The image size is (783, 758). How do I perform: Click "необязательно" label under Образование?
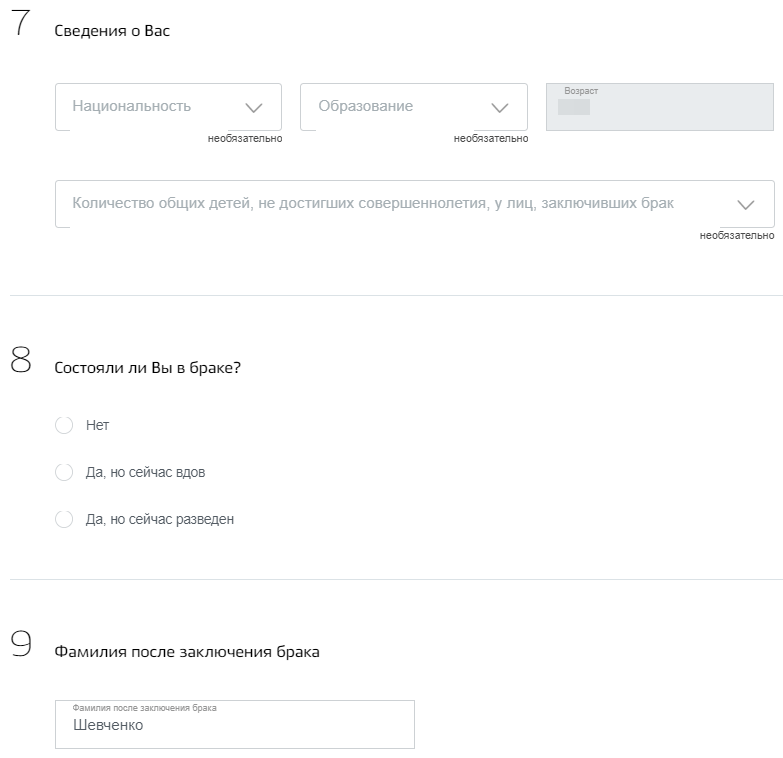point(491,139)
